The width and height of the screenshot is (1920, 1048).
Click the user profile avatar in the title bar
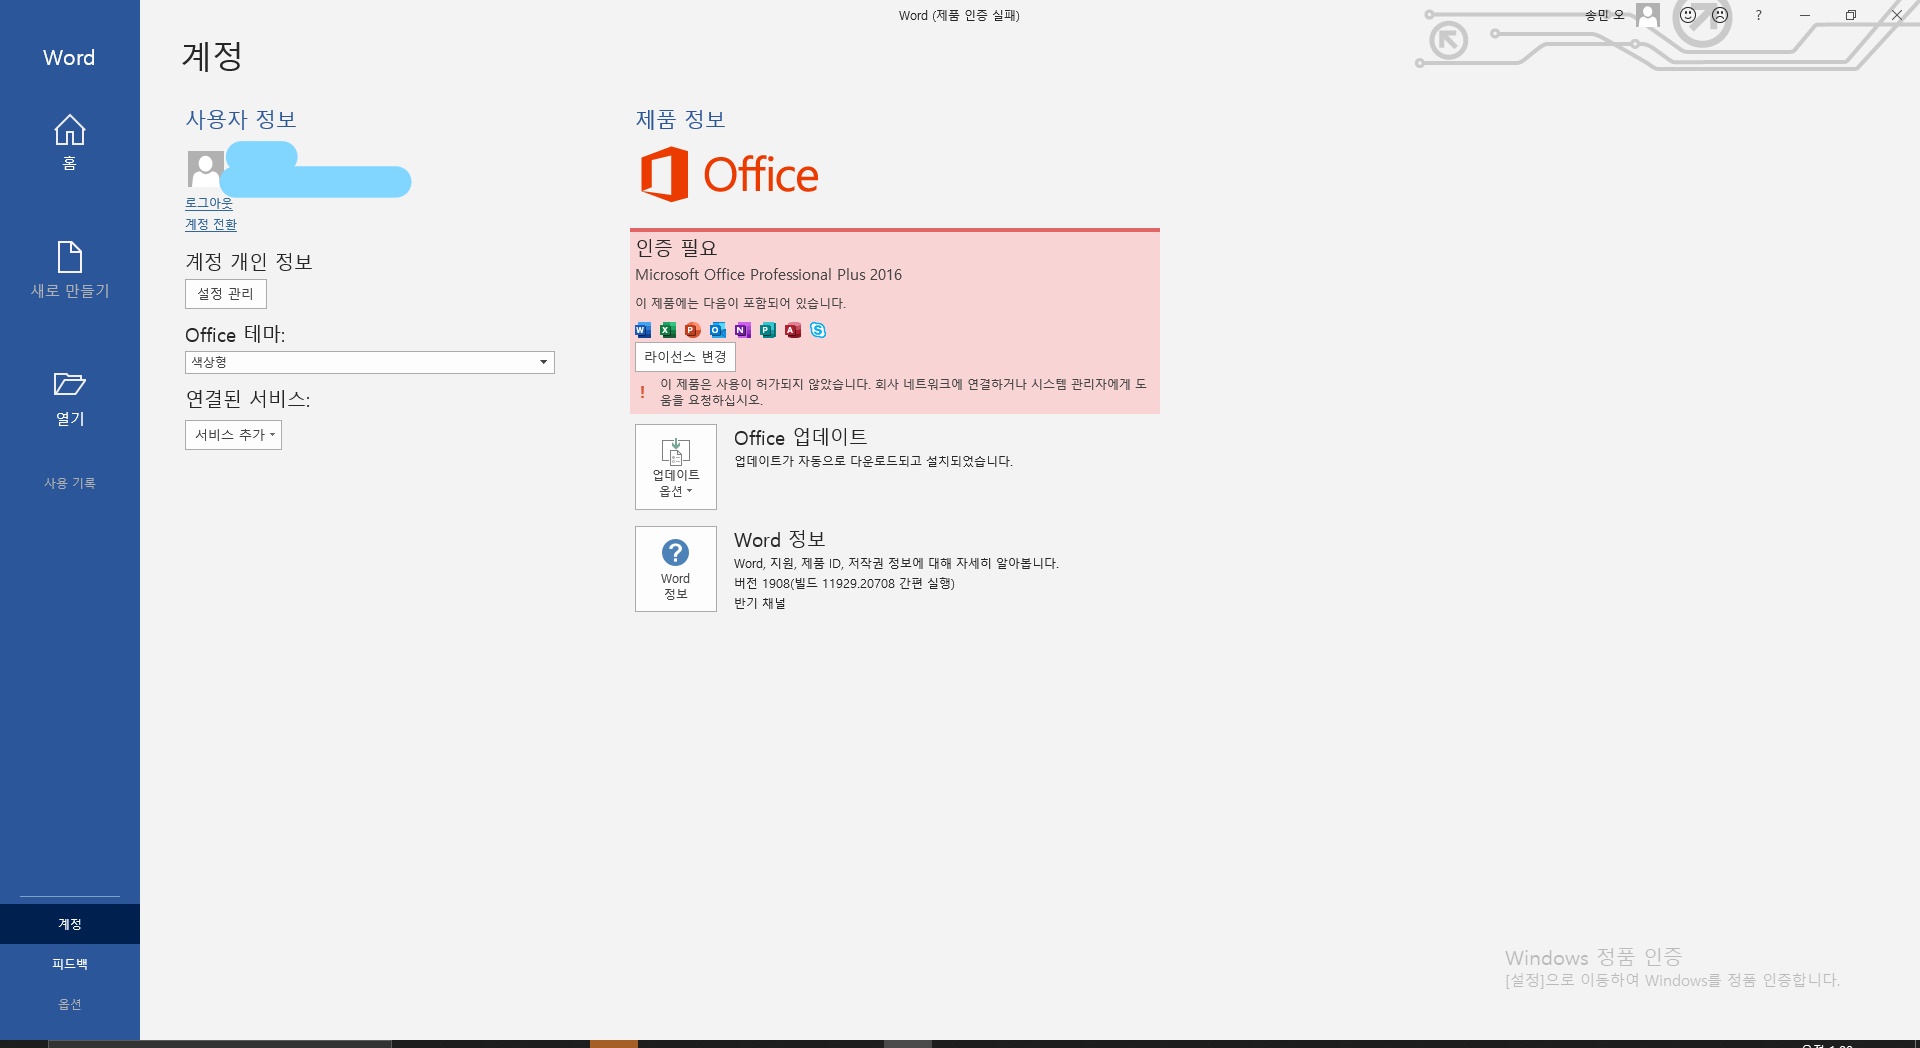point(1648,15)
